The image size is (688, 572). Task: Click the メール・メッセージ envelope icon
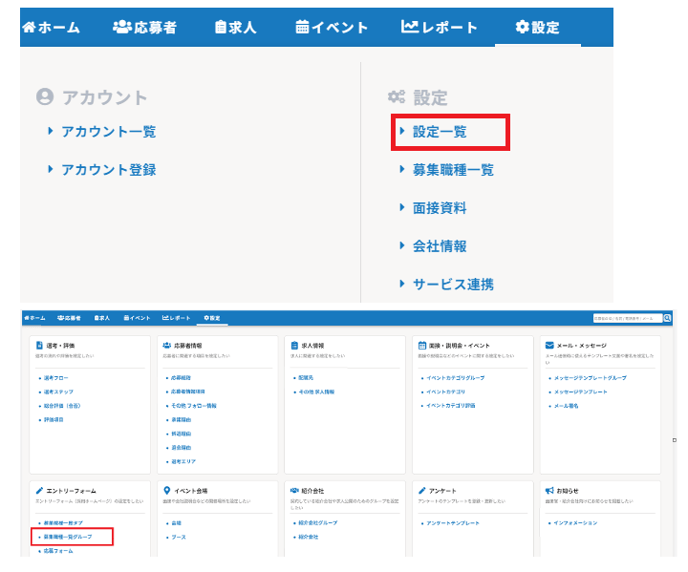click(x=549, y=345)
